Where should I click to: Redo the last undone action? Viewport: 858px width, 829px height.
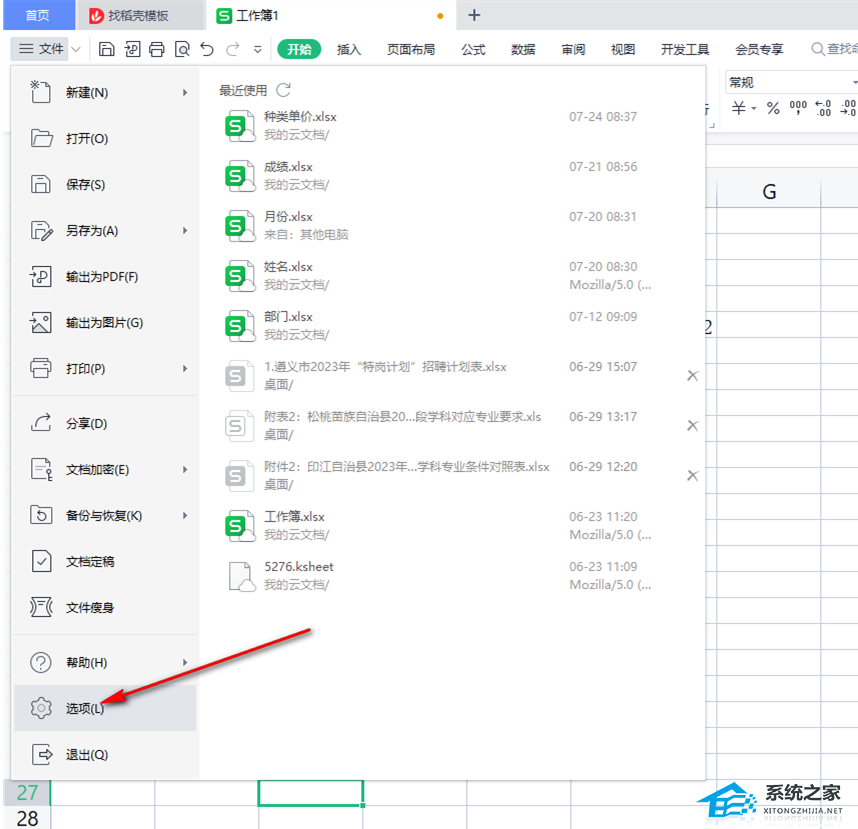tap(233, 49)
